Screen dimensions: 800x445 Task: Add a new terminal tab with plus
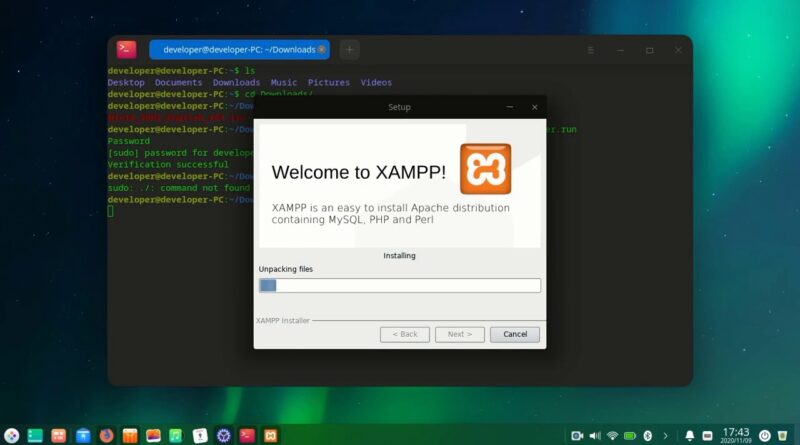click(349, 50)
